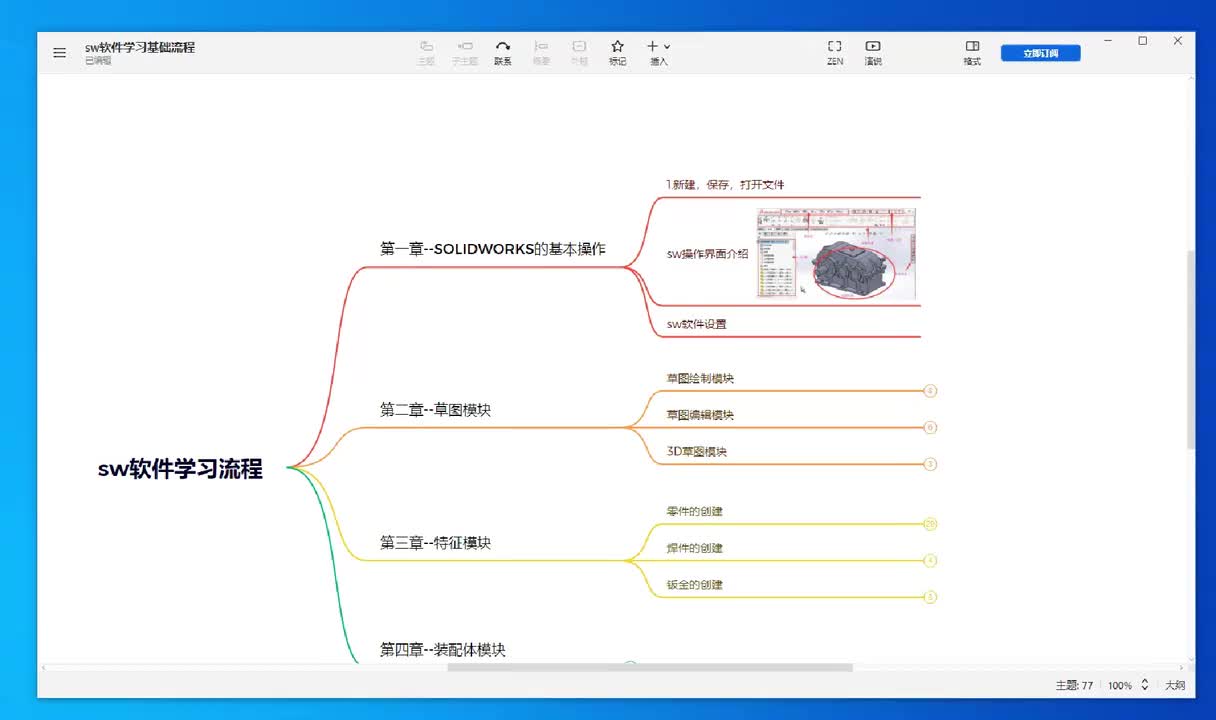Click the SolidWorks interface screenshot image
The height and width of the screenshot is (720, 1216).
click(837, 254)
